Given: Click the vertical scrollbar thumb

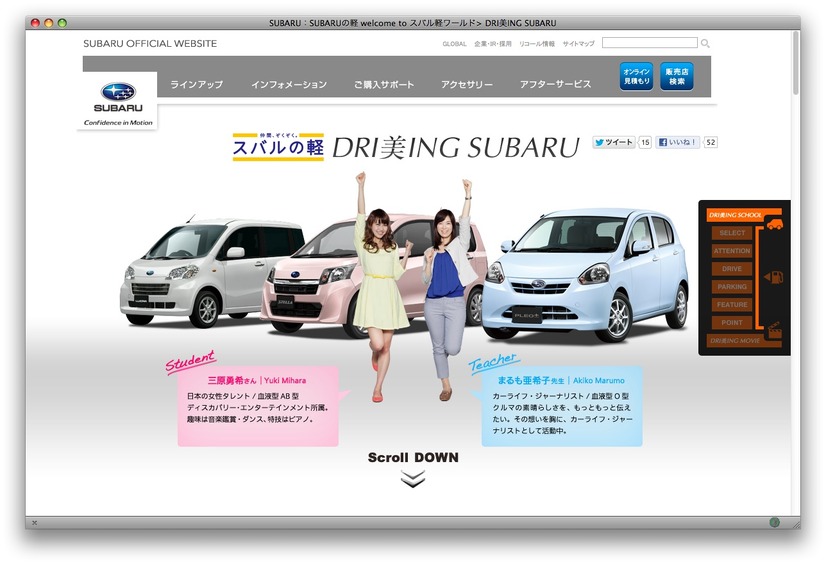Looking at the screenshot, I should [x=795, y=63].
